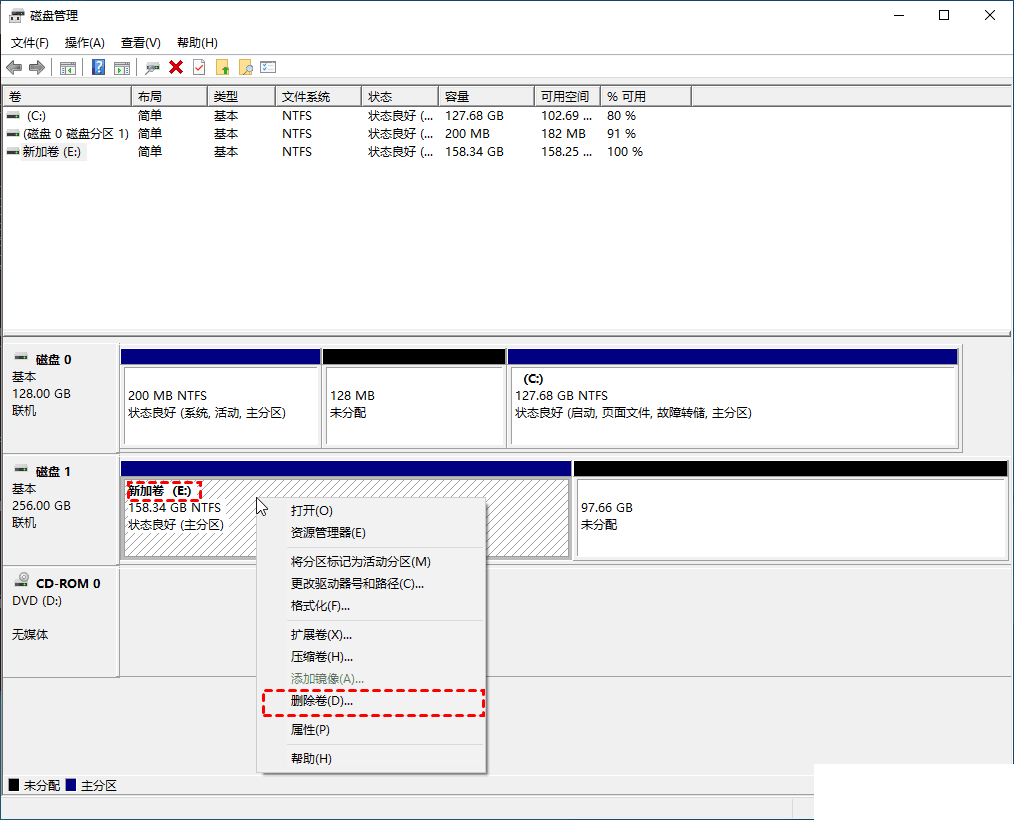The width and height of the screenshot is (1014, 820).
Task: Click the Forward arrow toolbar icon
Action: tap(37, 67)
